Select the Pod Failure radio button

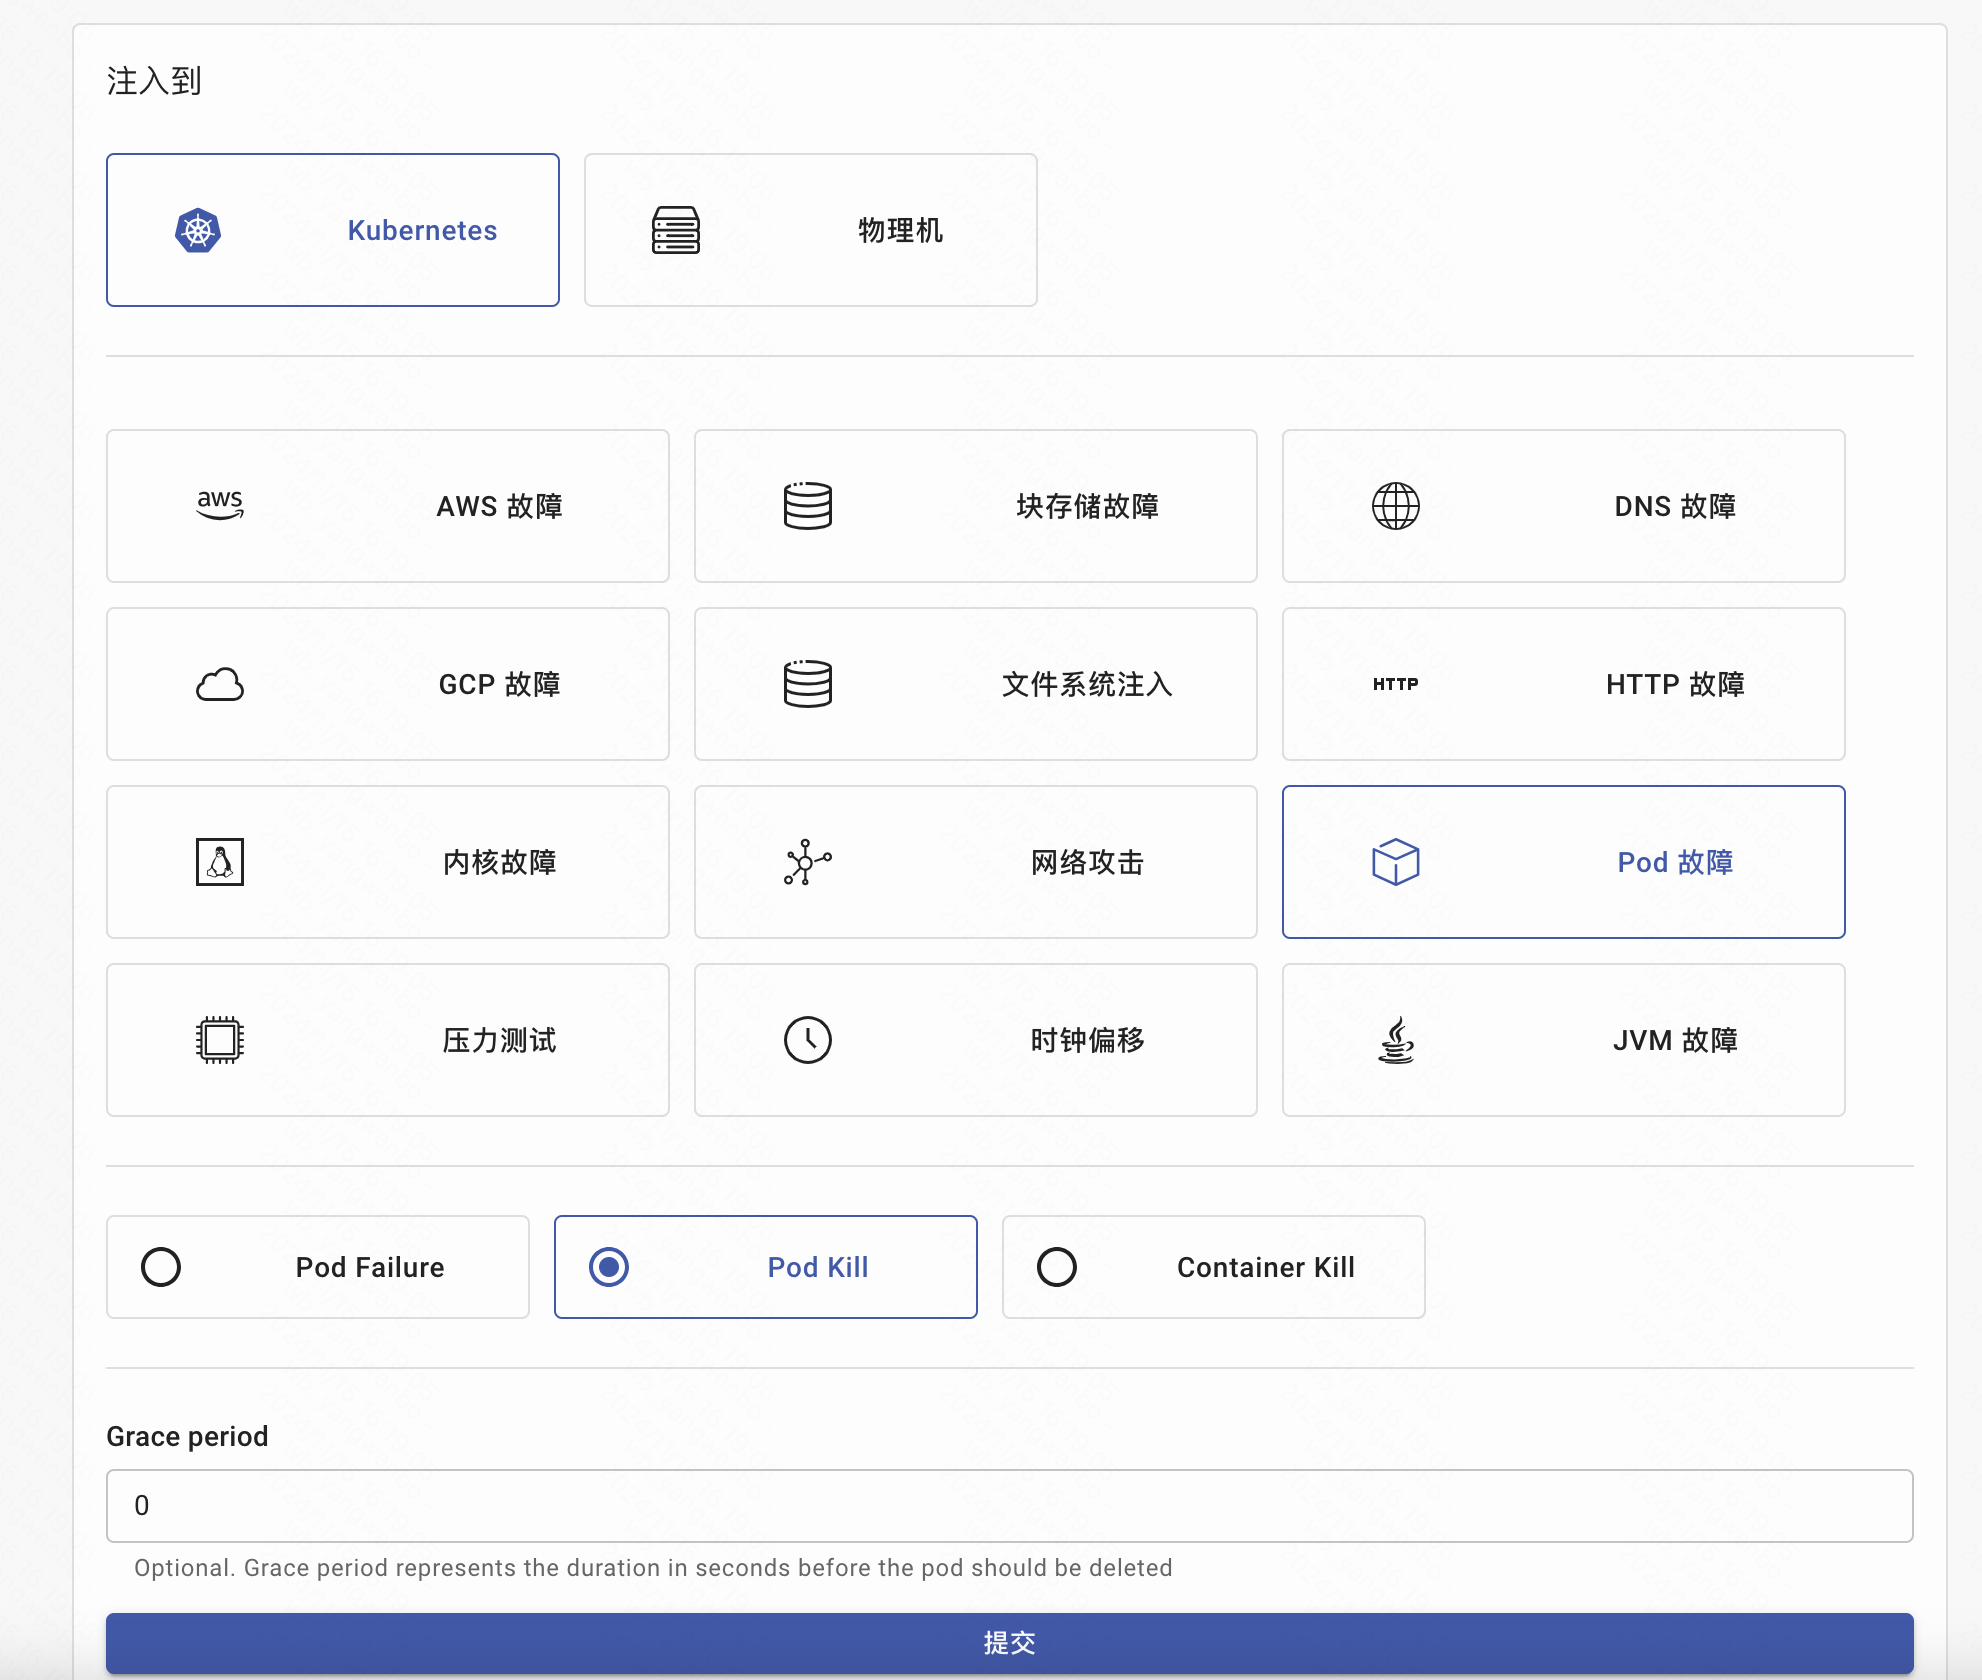(161, 1267)
